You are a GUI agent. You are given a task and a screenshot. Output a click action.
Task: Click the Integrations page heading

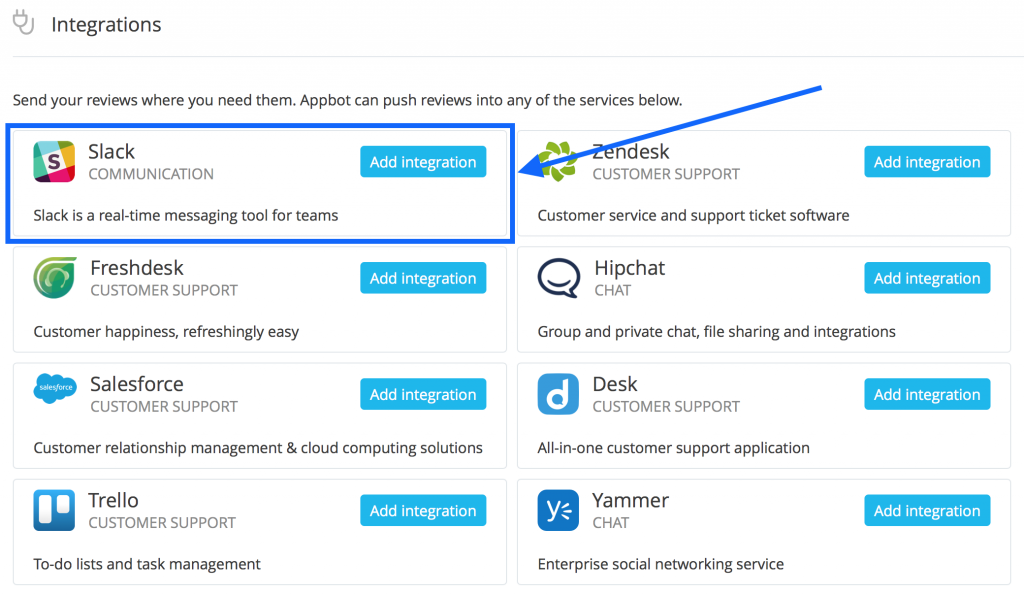point(106,25)
